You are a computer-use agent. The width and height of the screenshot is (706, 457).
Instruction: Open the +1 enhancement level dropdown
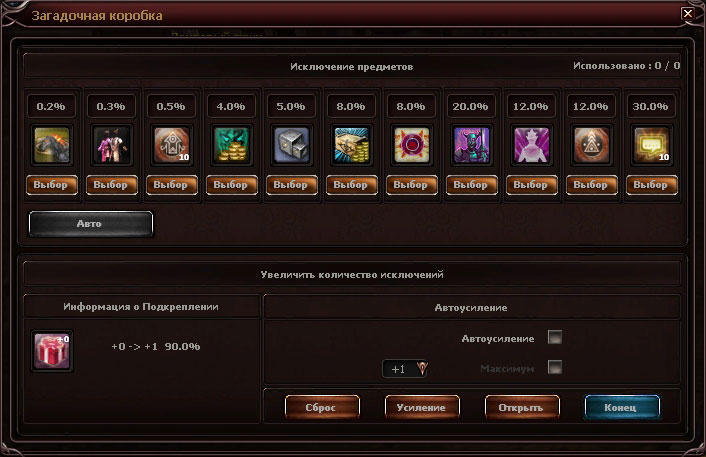(x=405, y=369)
